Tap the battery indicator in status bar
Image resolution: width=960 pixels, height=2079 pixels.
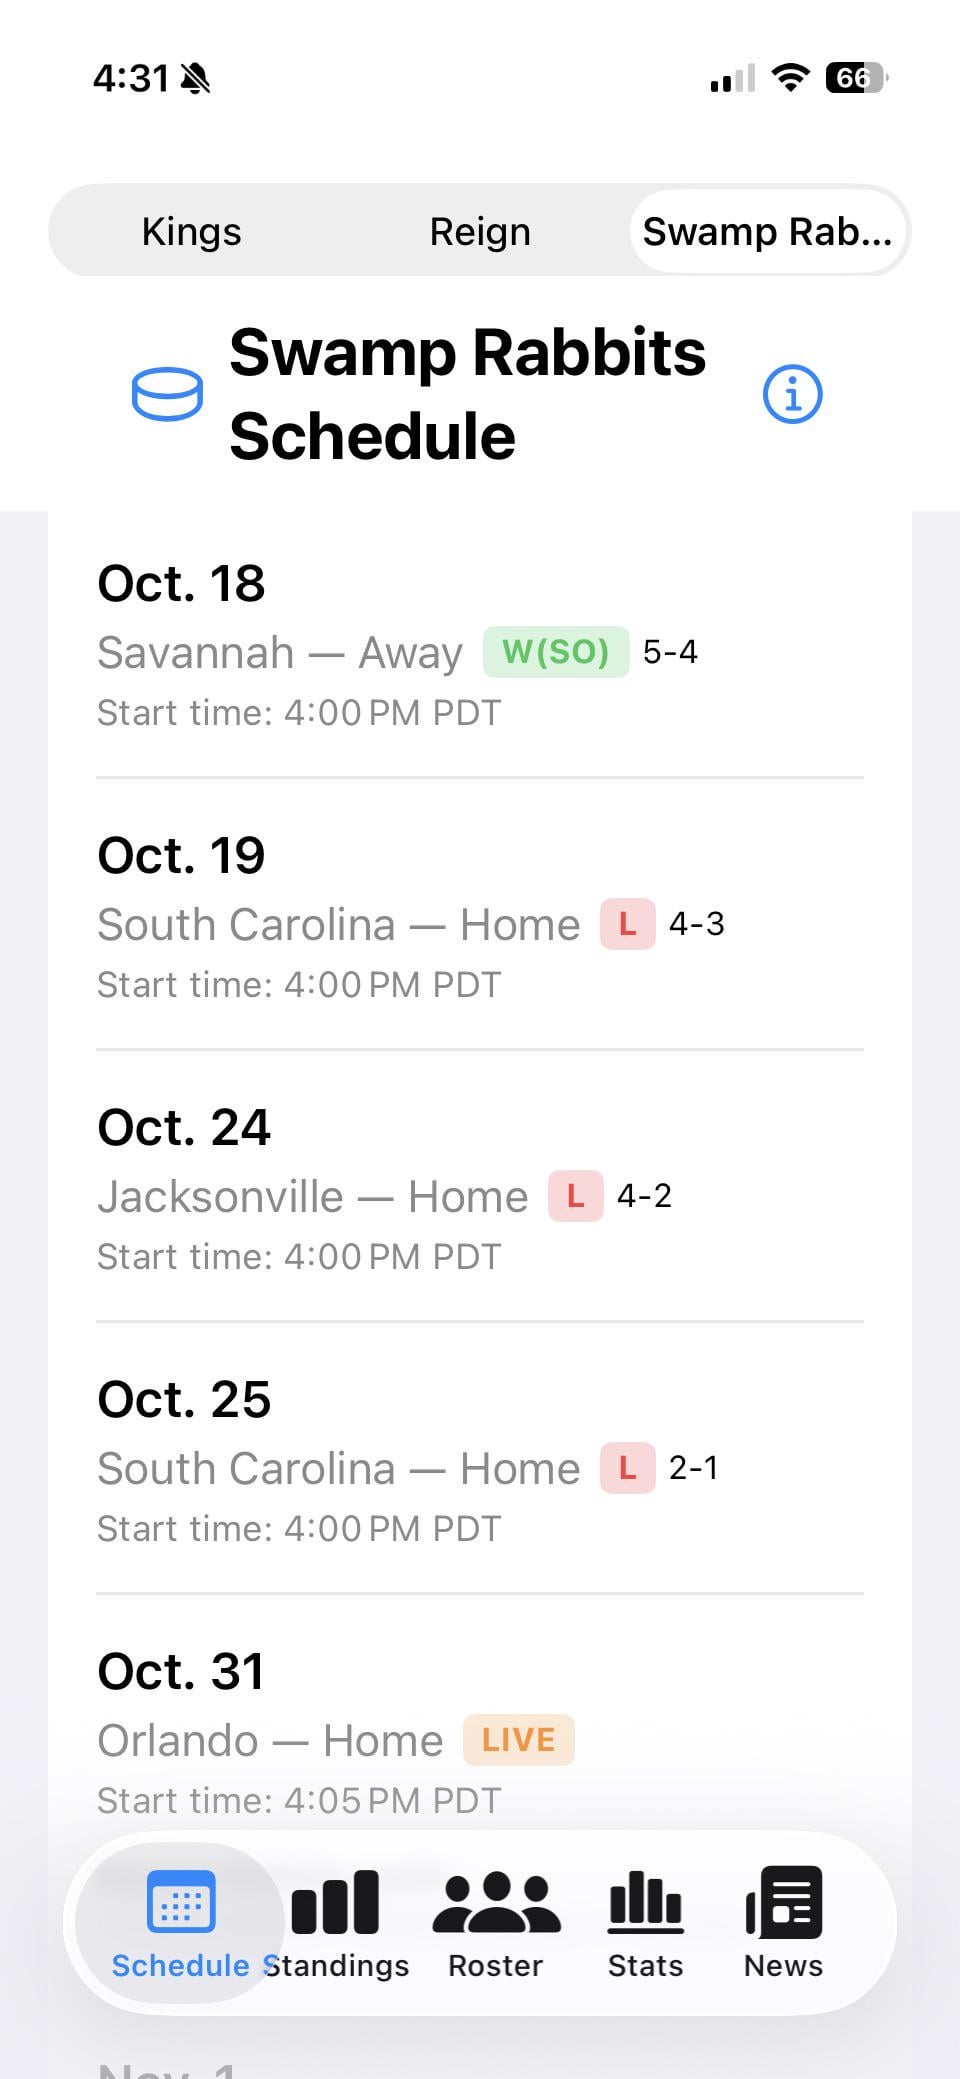point(855,78)
